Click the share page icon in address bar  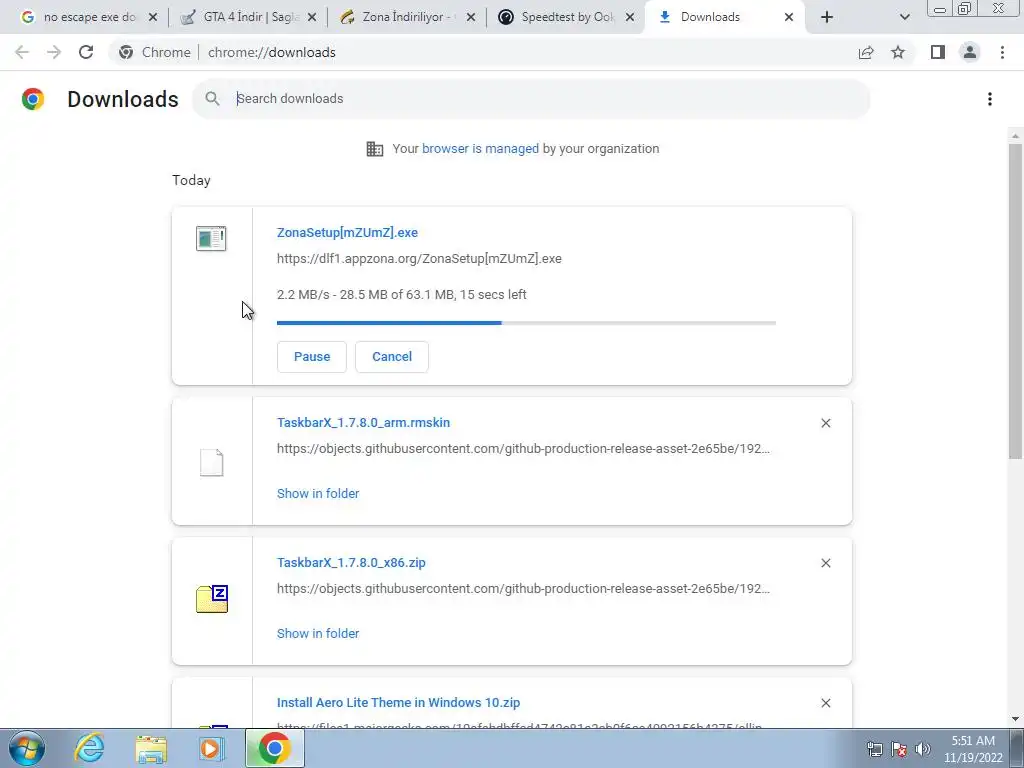tap(866, 52)
